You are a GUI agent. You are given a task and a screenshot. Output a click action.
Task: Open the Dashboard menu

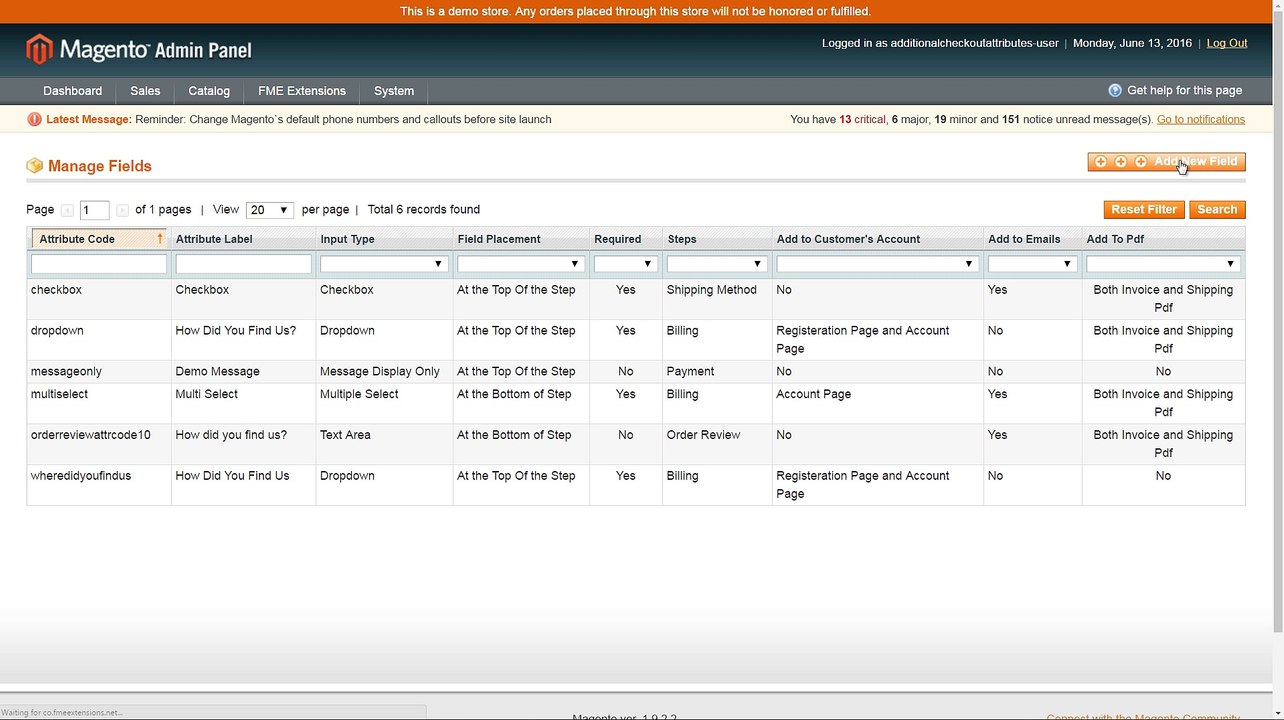coord(72,91)
